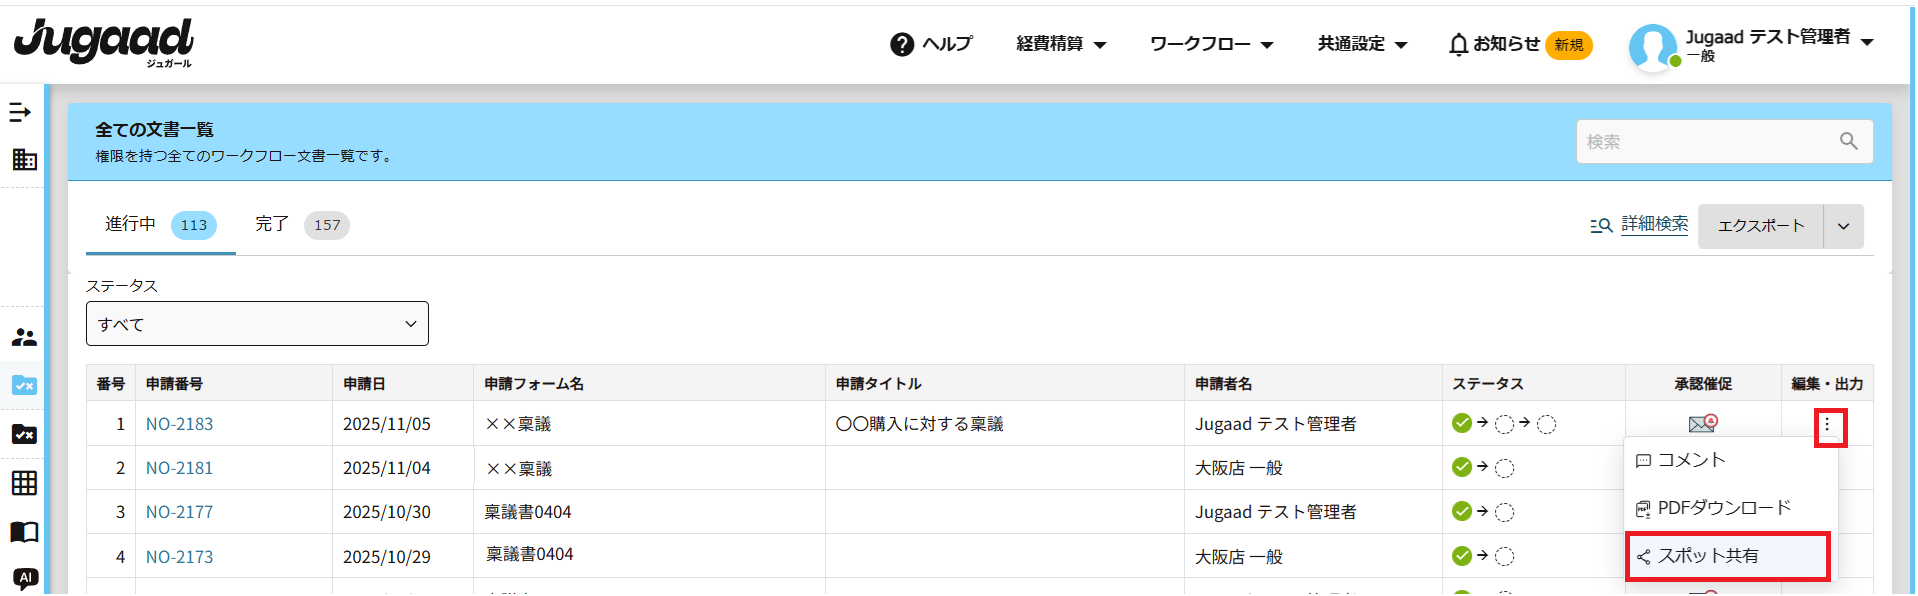Click approval reminder mail icon for NO-2183

point(1702,424)
